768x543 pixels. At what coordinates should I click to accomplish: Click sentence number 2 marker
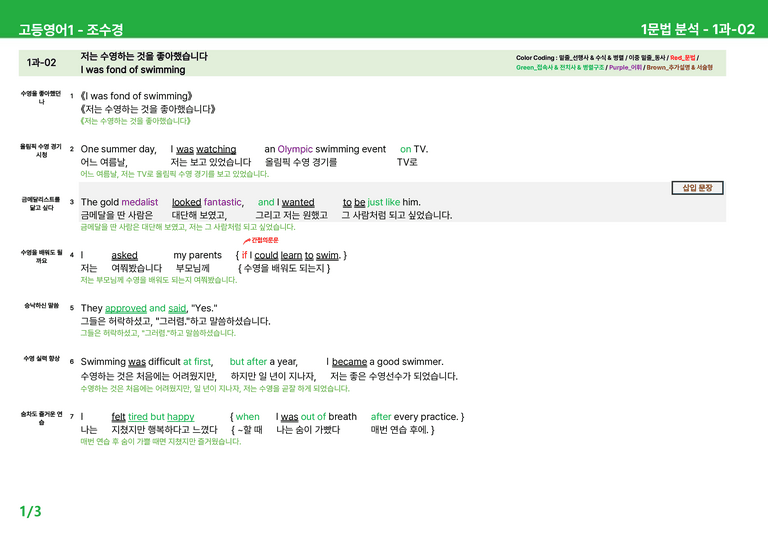[72, 149]
